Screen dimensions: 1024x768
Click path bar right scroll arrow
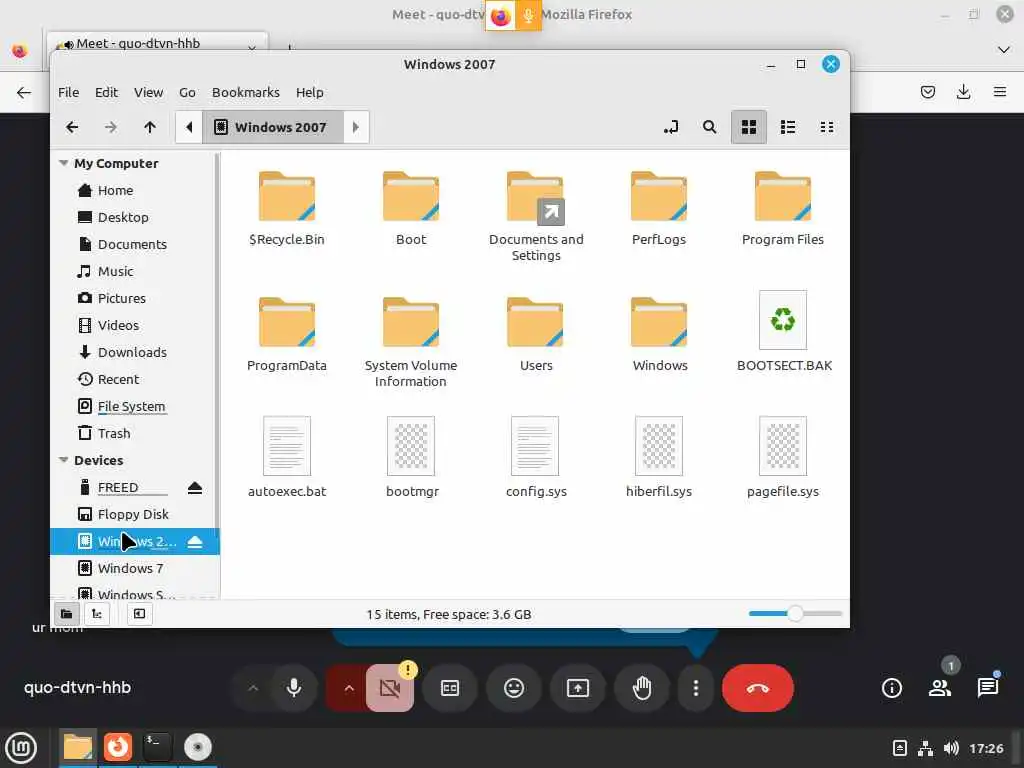point(356,127)
